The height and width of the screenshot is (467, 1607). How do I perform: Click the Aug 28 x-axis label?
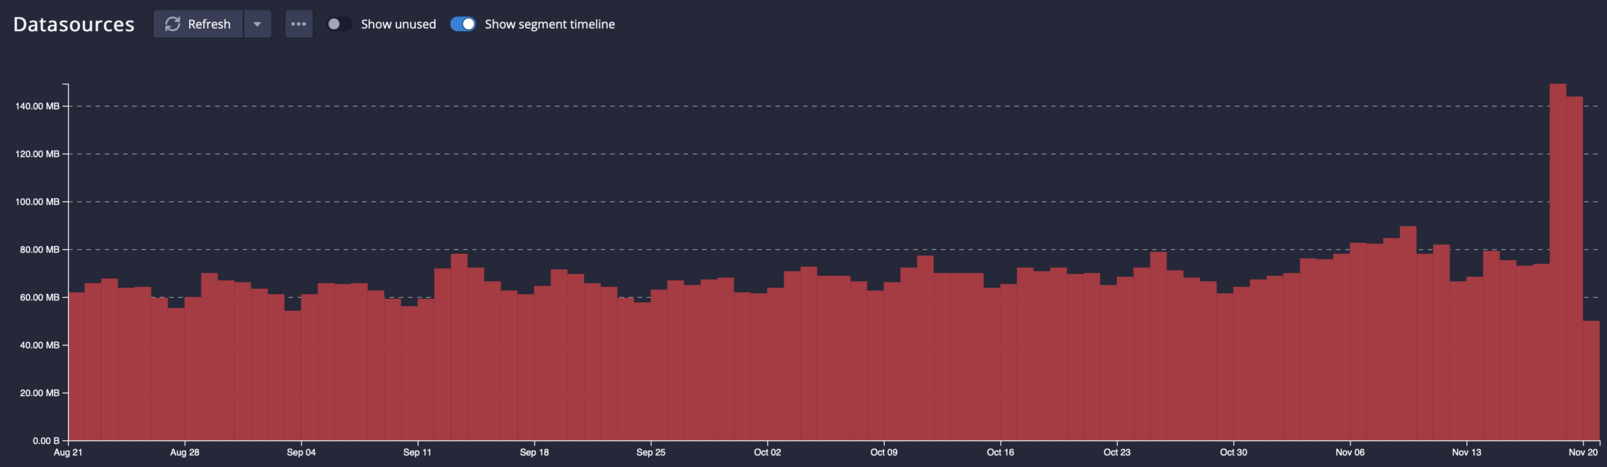(x=185, y=453)
